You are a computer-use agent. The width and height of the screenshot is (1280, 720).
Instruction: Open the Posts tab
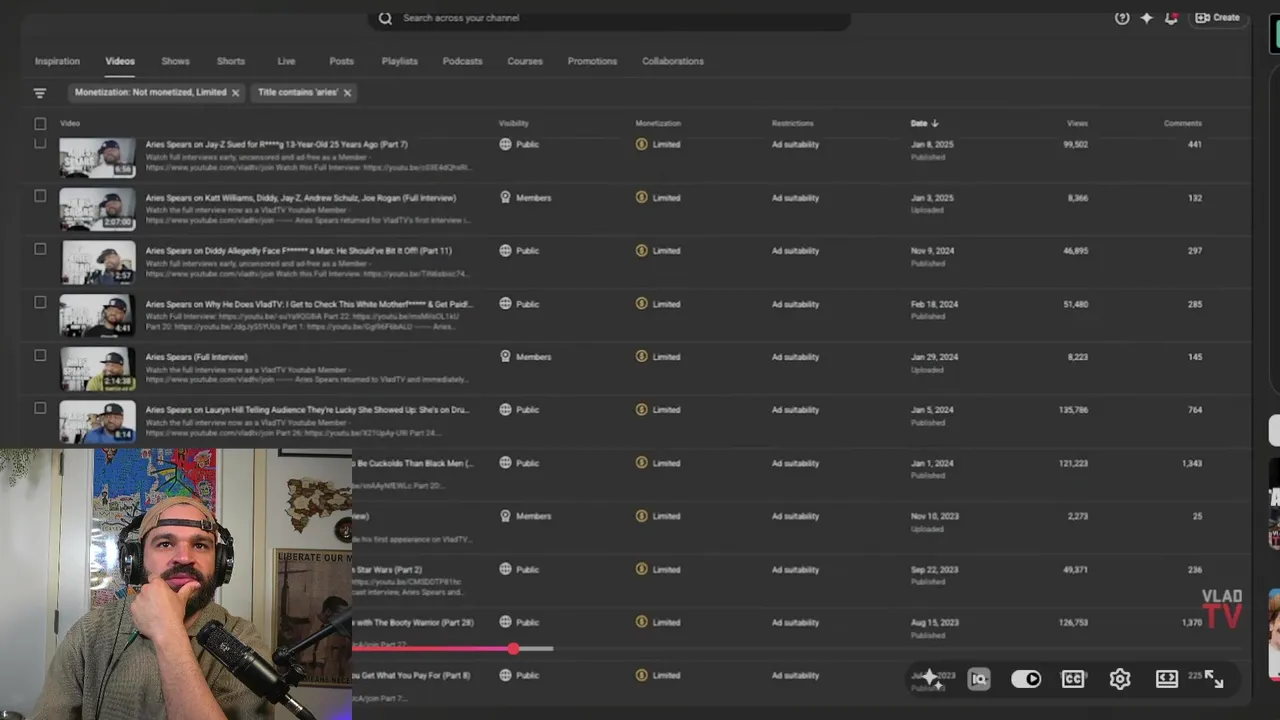point(341,61)
